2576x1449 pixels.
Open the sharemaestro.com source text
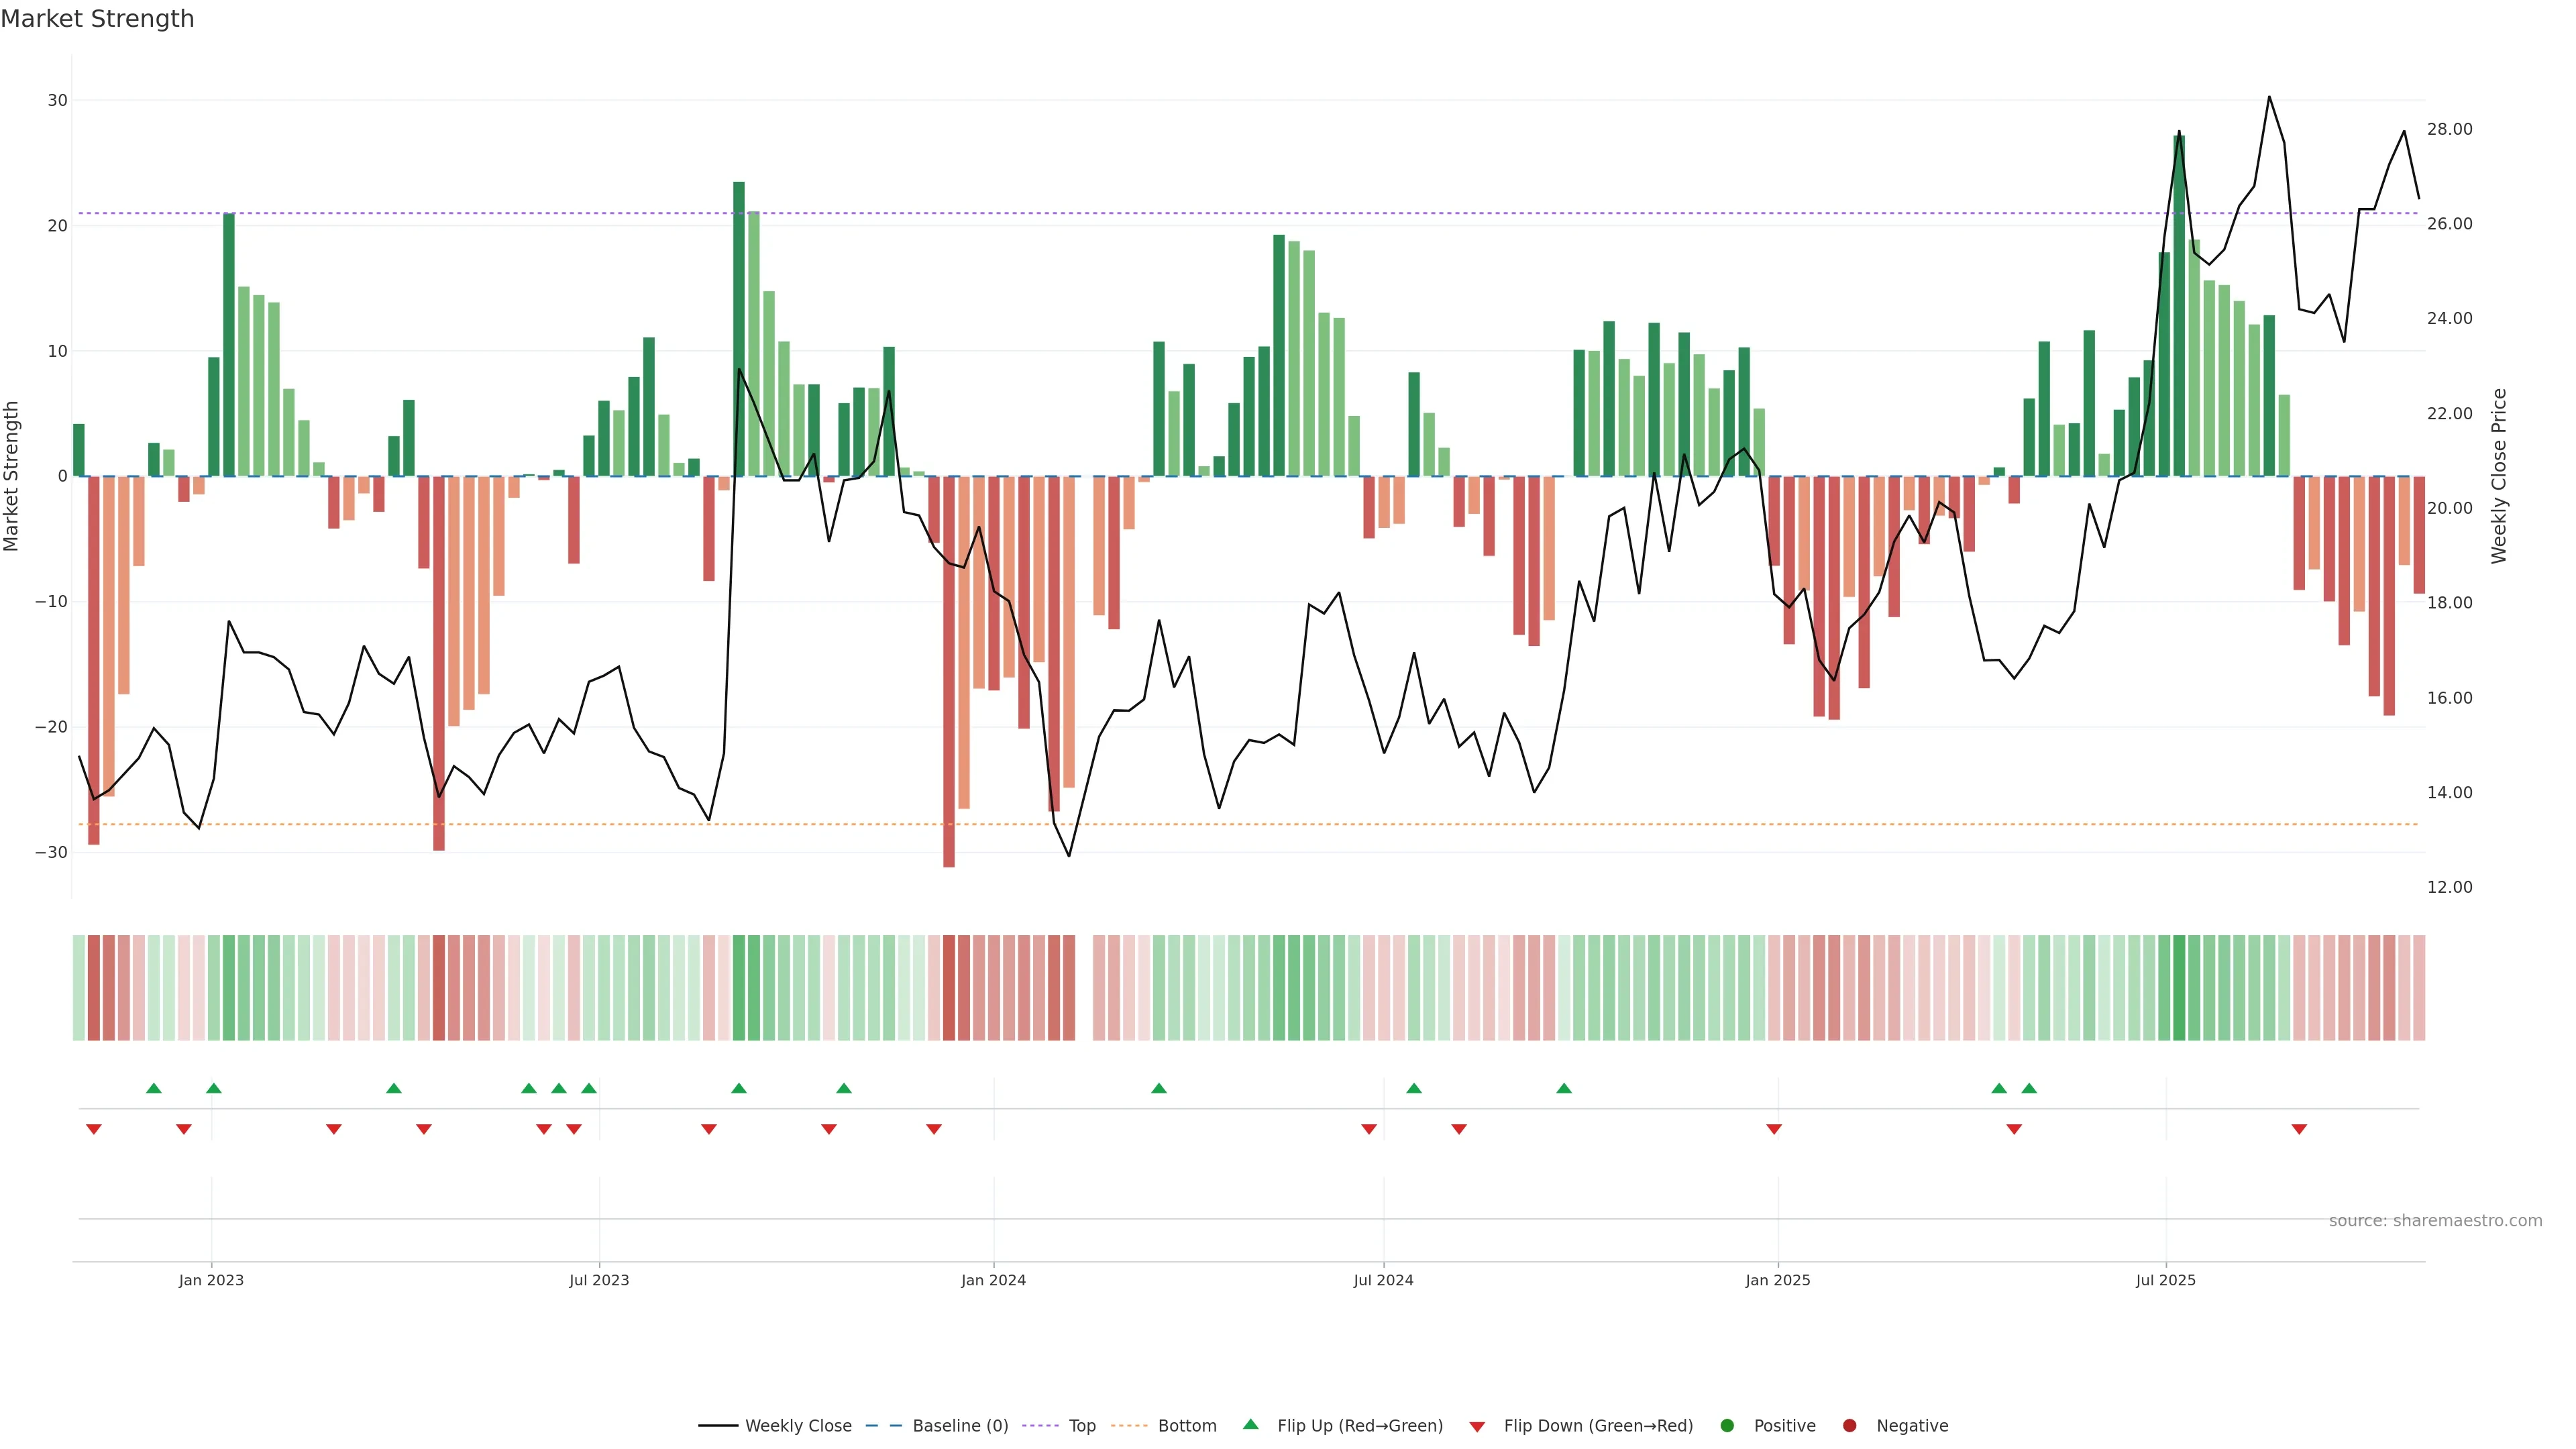click(2435, 1220)
